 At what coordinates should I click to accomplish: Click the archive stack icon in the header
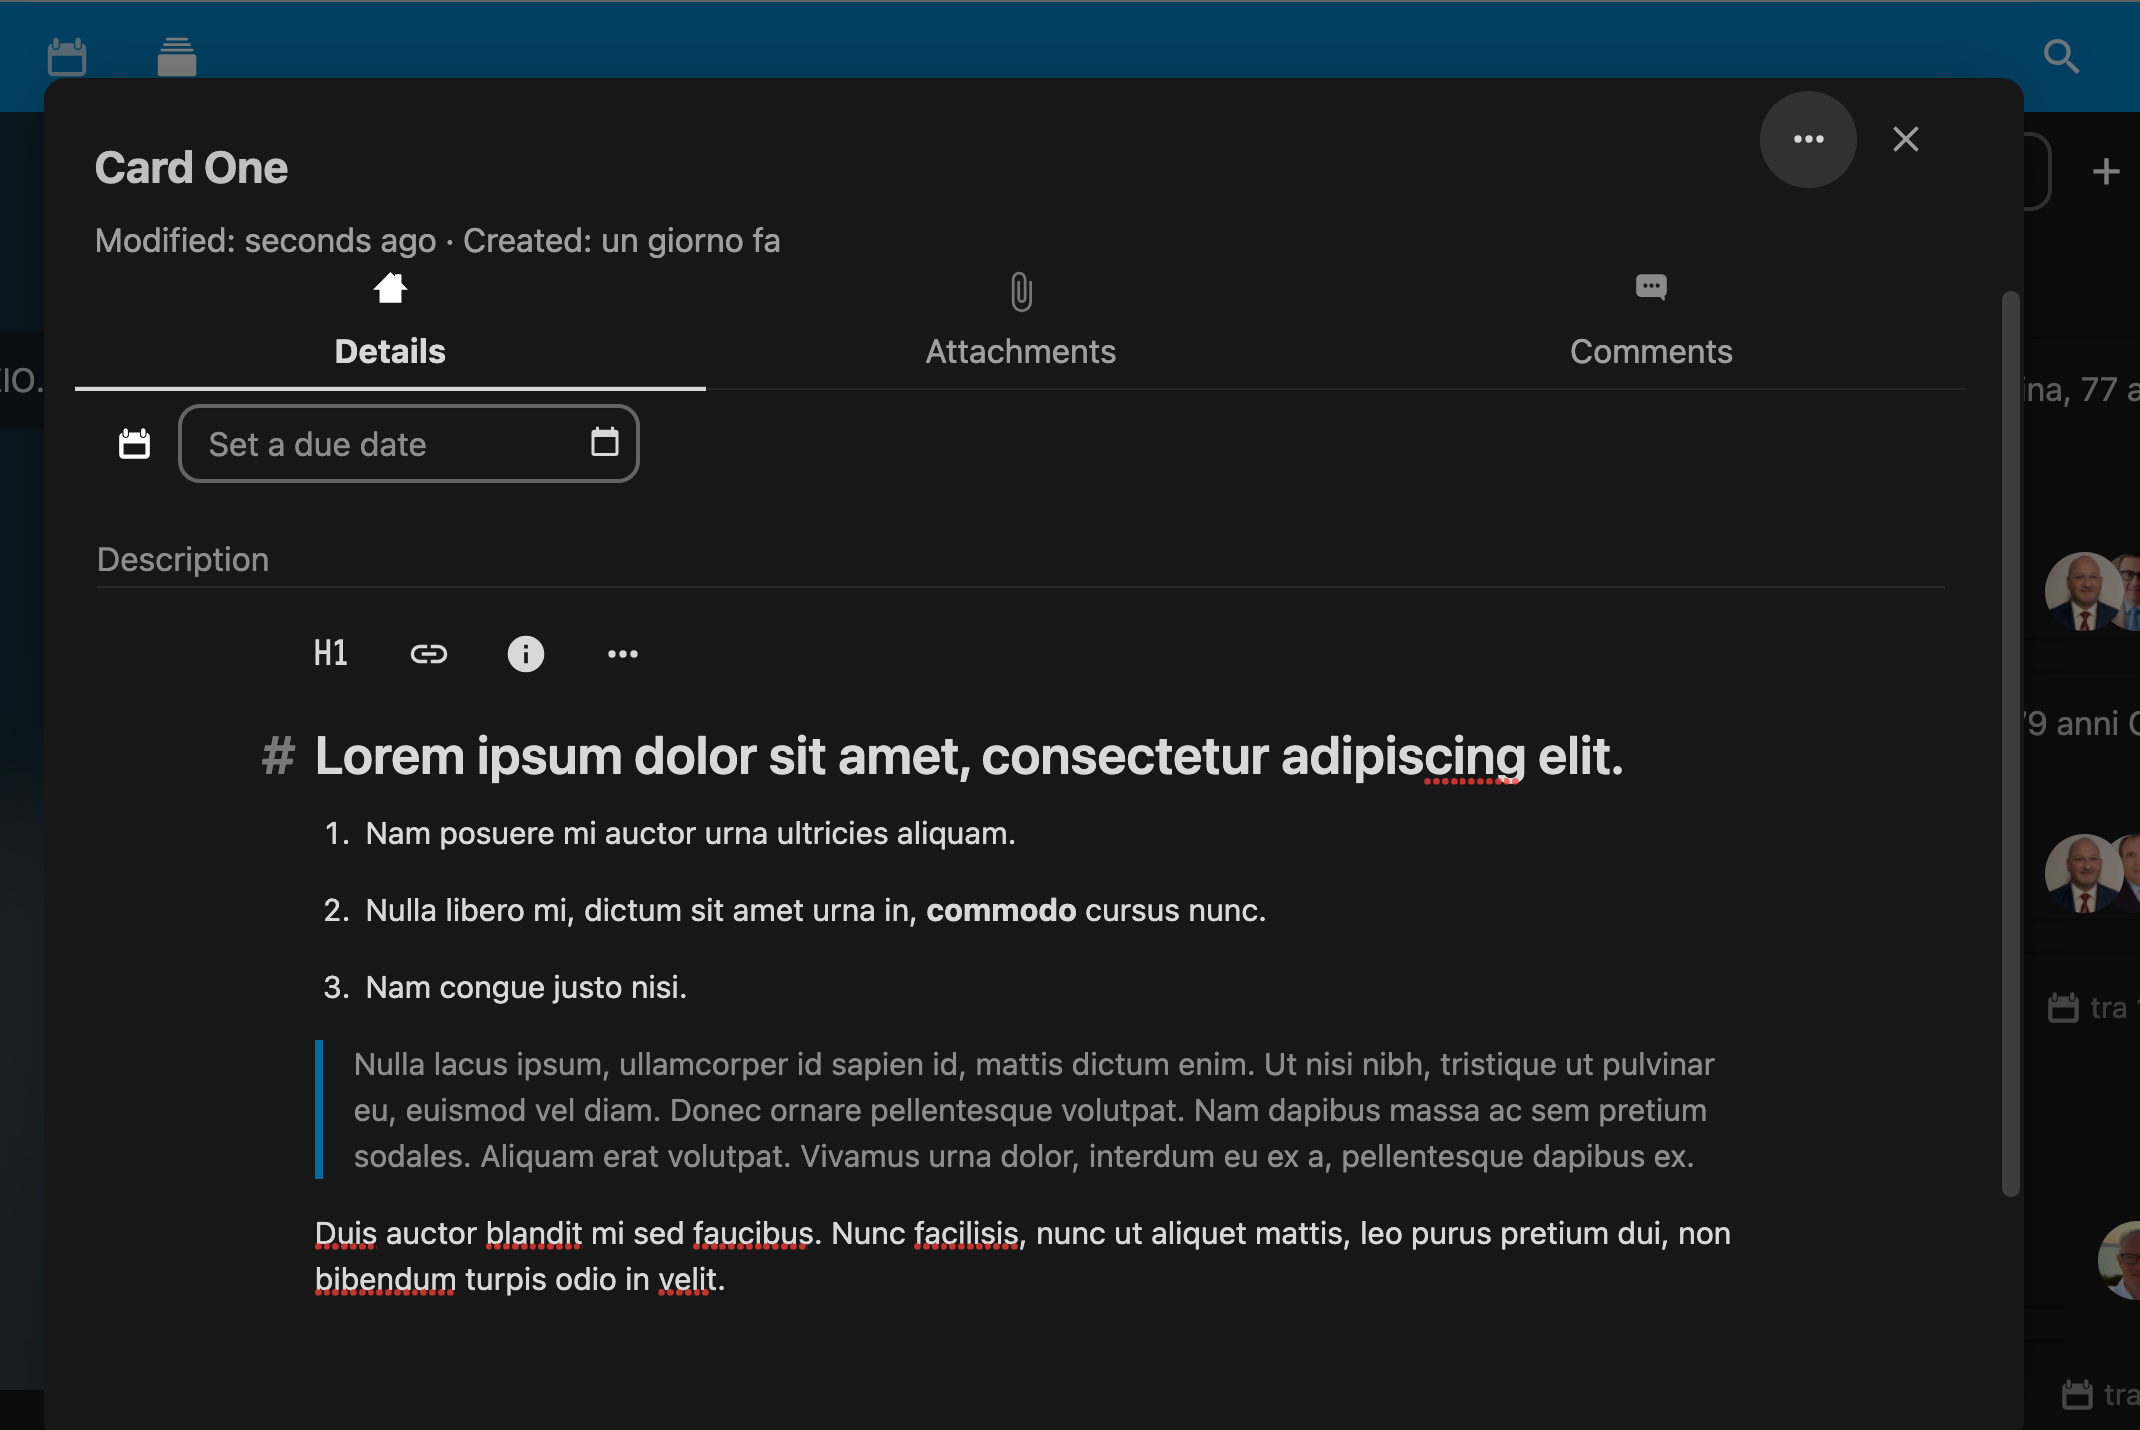177,56
